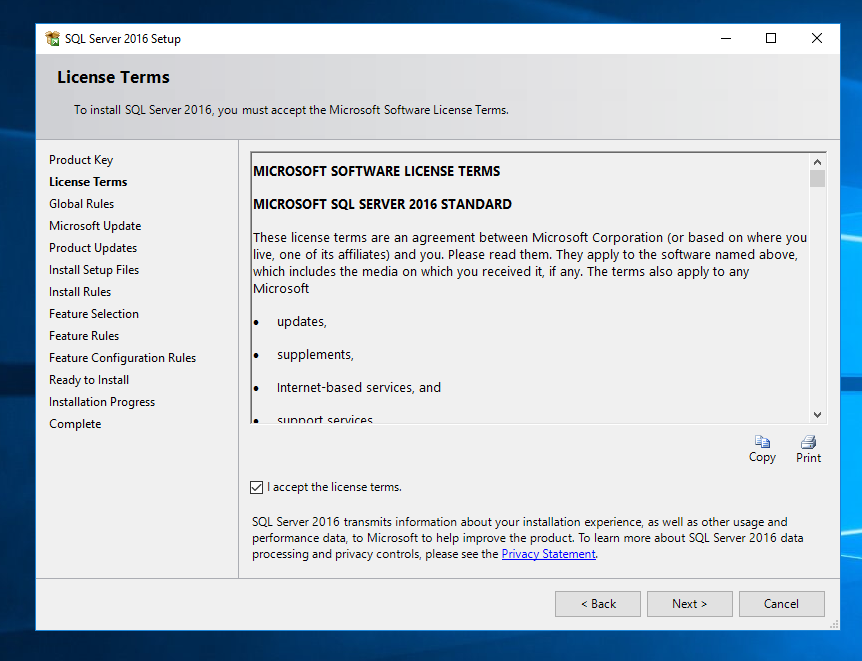The image size is (862, 661).
Task: Click the Copy icon for license text
Action: [x=762, y=442]
